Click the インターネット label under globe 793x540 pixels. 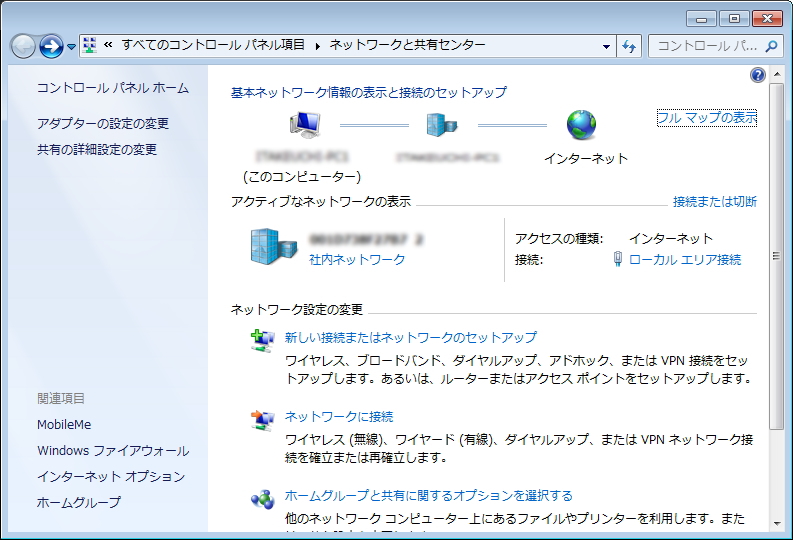point(586,159)
